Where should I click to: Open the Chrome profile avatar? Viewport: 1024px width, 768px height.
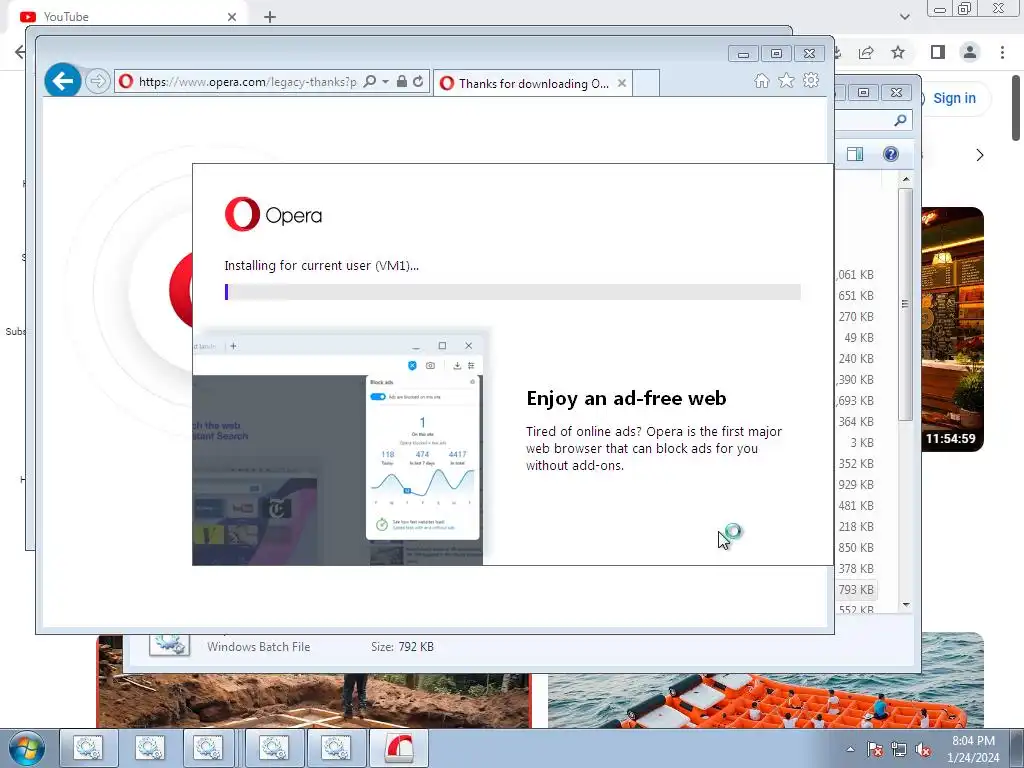[970, 52]
